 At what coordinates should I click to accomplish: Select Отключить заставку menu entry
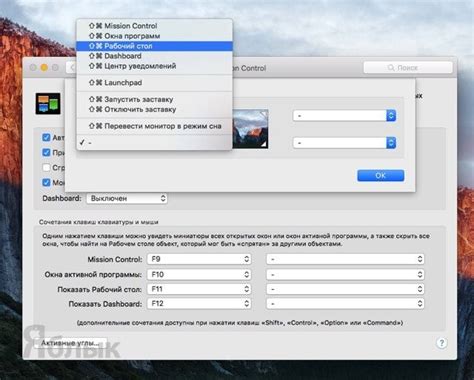[x=154, y=109]
